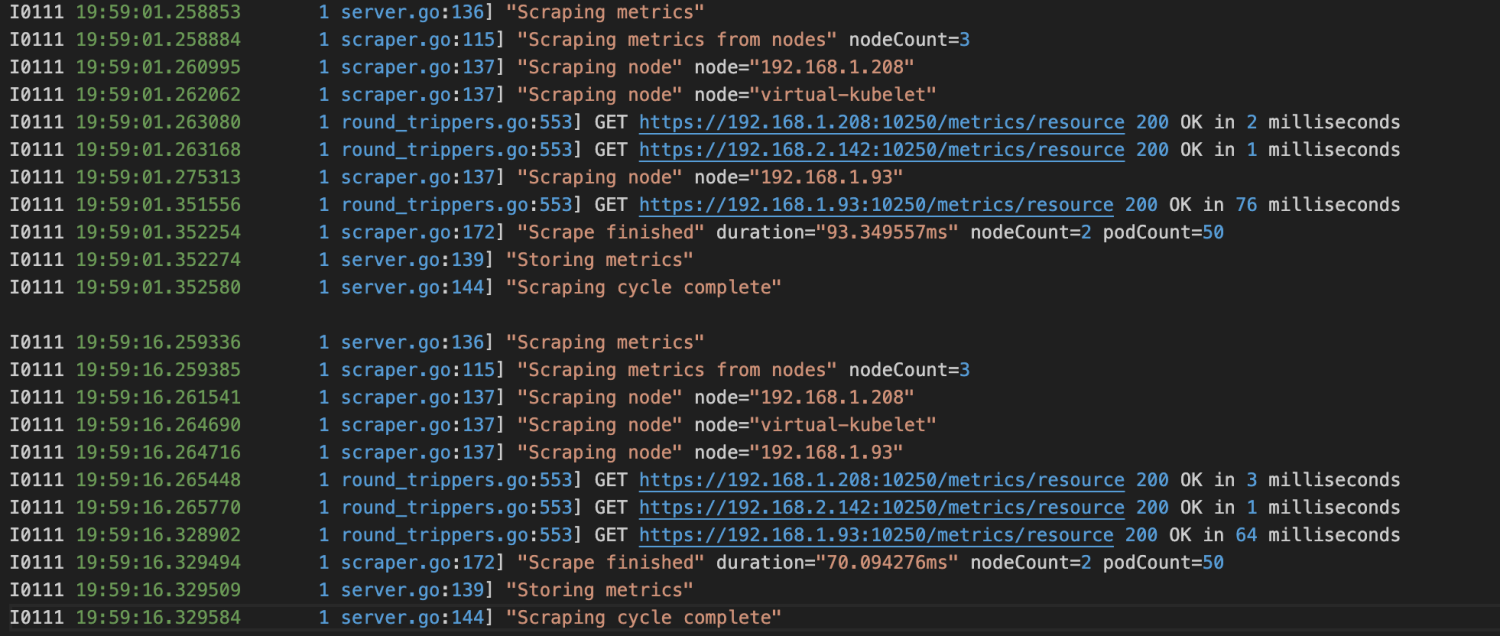Click the duration value "93.349557ms"
This screenshot has width=1500, height=636.
[x=888, y=232]
